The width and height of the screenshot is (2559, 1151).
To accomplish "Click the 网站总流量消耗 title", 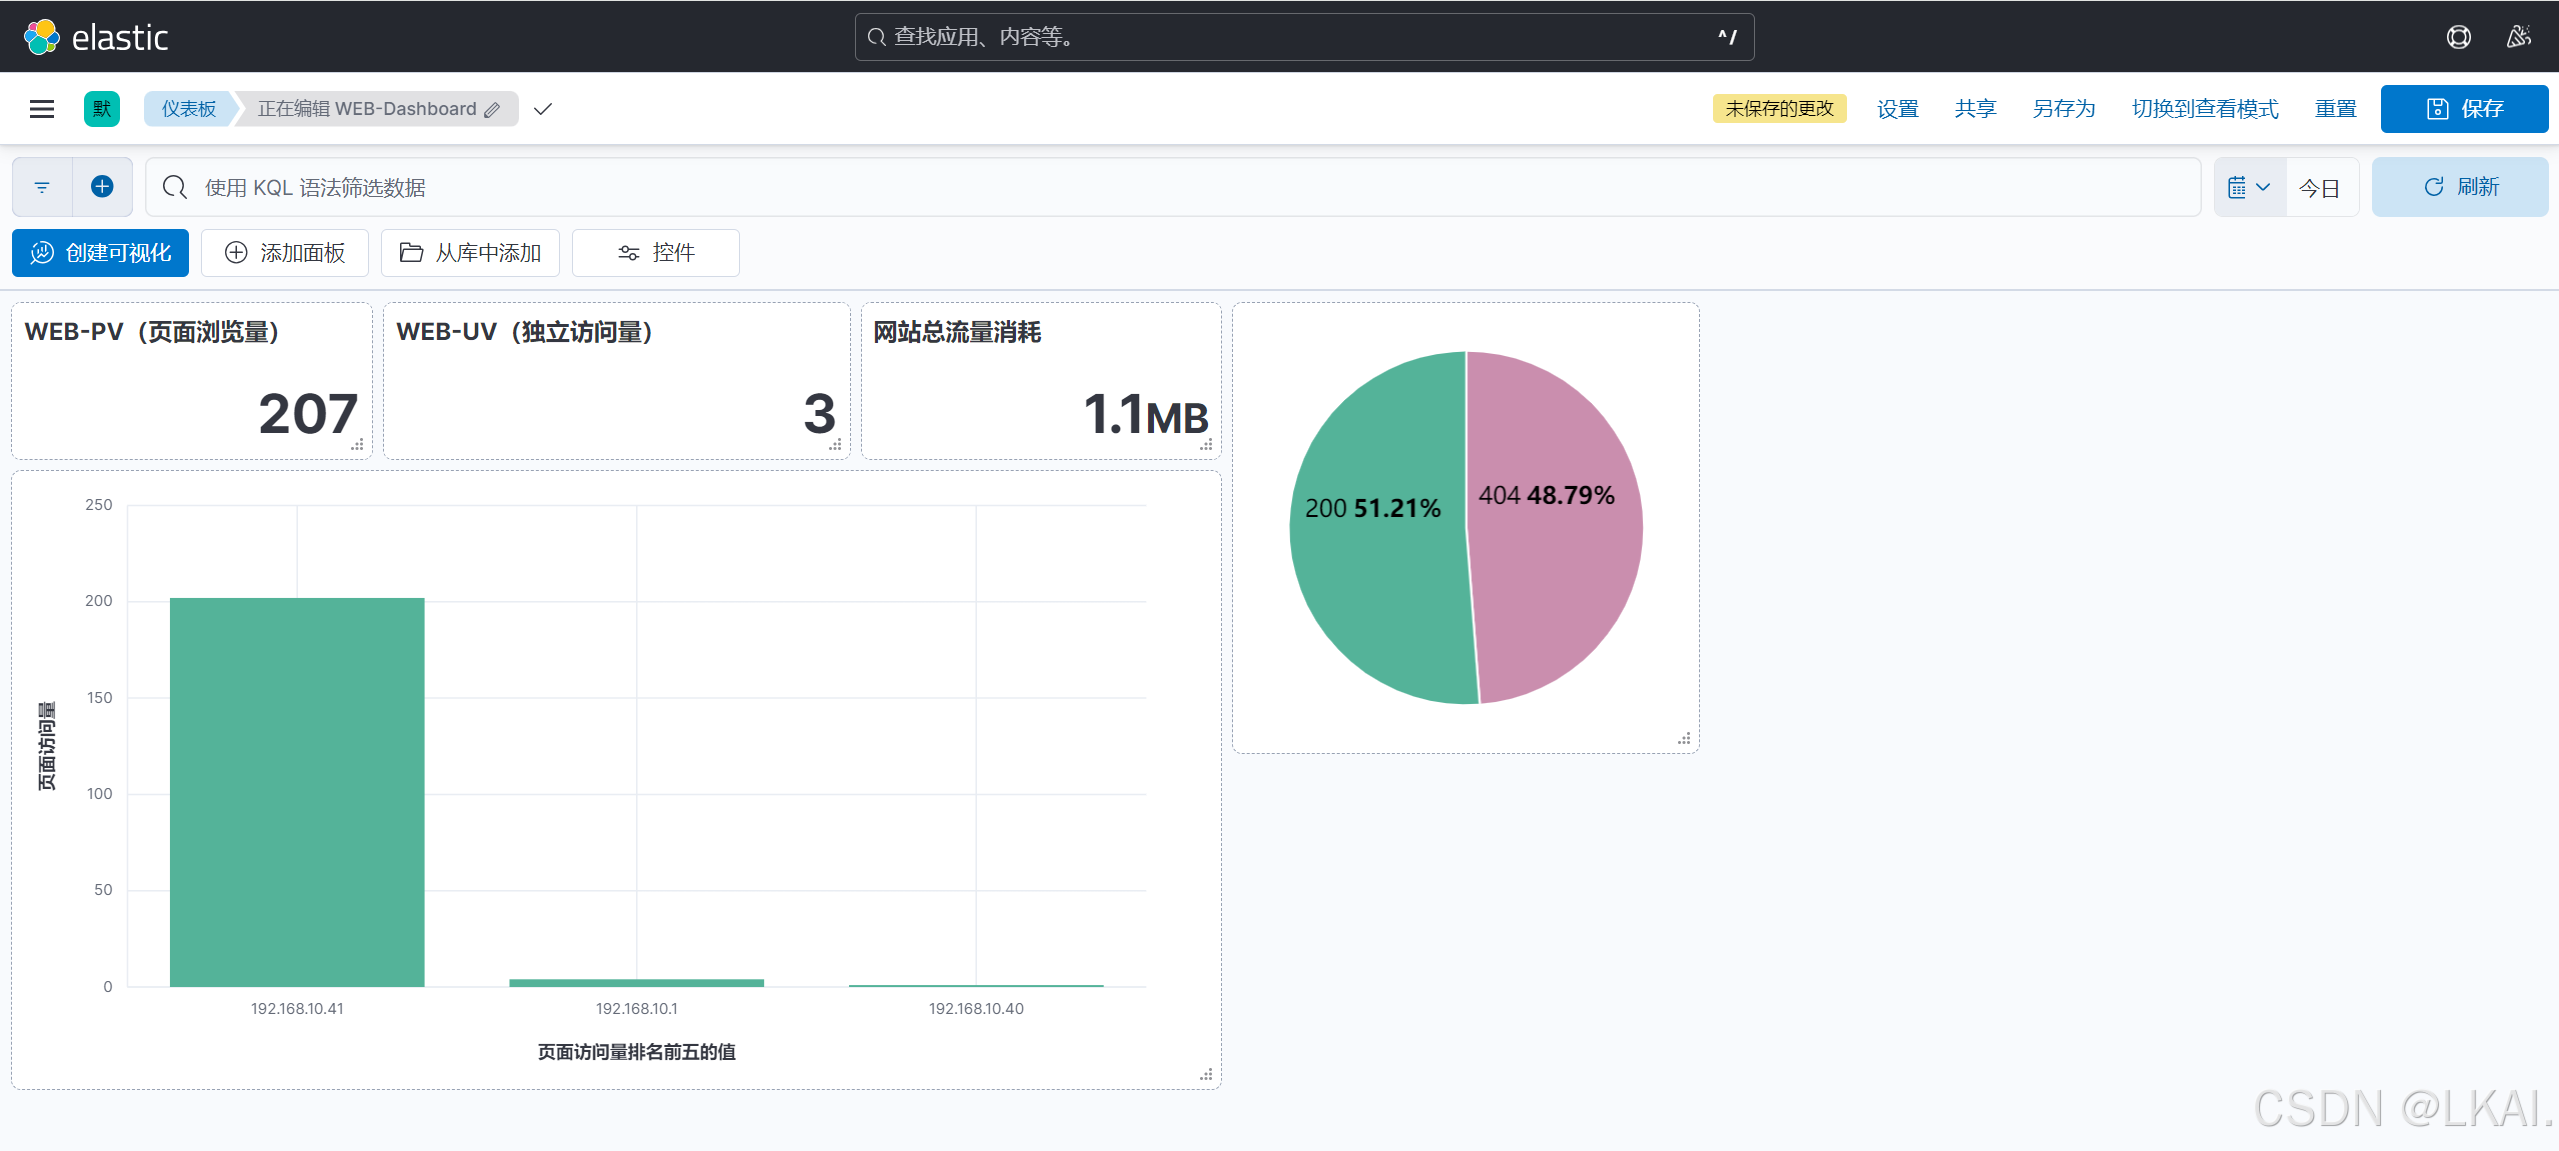I will tap(957, 332).
